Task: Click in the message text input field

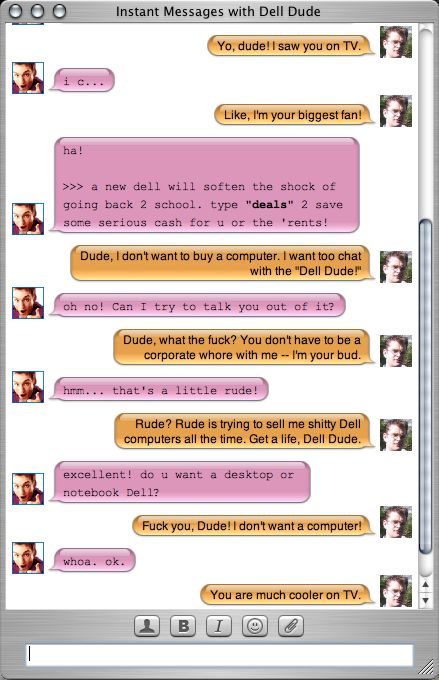Action: point(219,654)
